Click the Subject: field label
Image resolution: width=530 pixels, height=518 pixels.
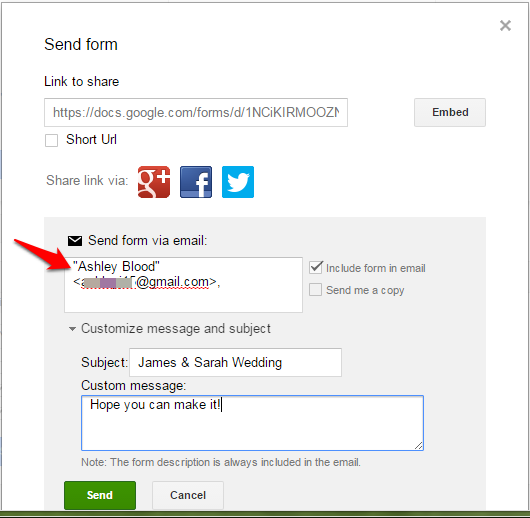104,363
